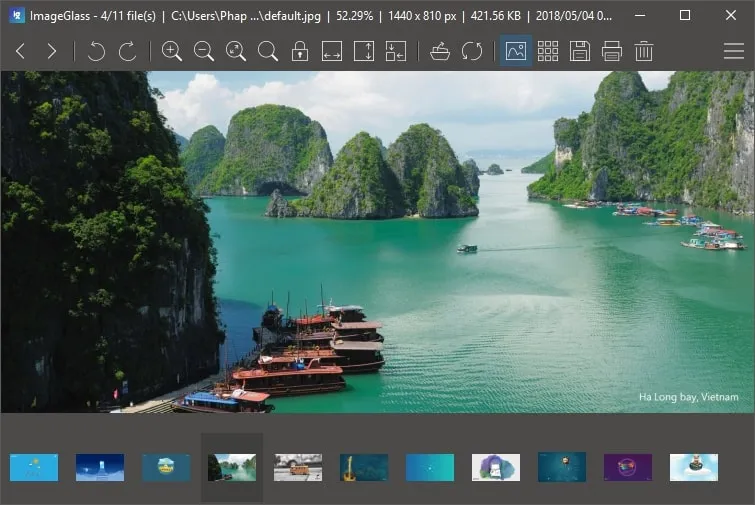Click the ImageGlass app icon in title bar

[x=17, y=15]
